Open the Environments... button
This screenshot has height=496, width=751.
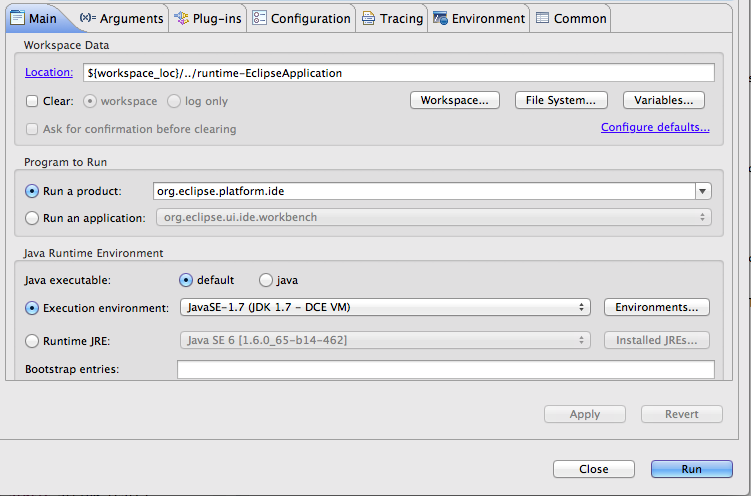coord(657,308)
